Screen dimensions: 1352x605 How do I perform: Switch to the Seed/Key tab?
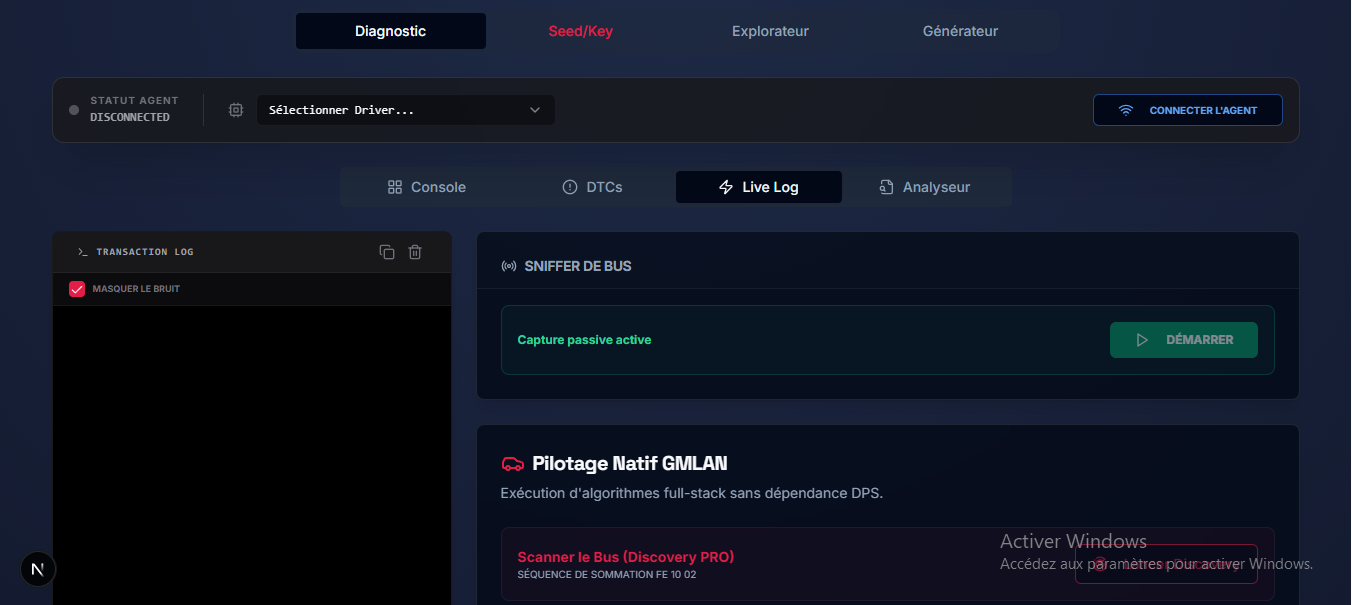[581, 31]
